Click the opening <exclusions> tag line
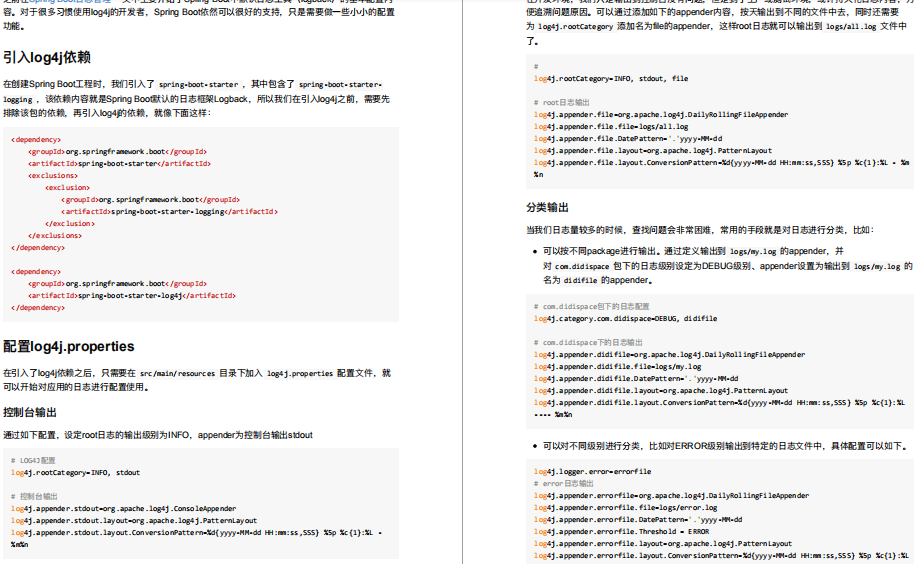 pos(53,175)
